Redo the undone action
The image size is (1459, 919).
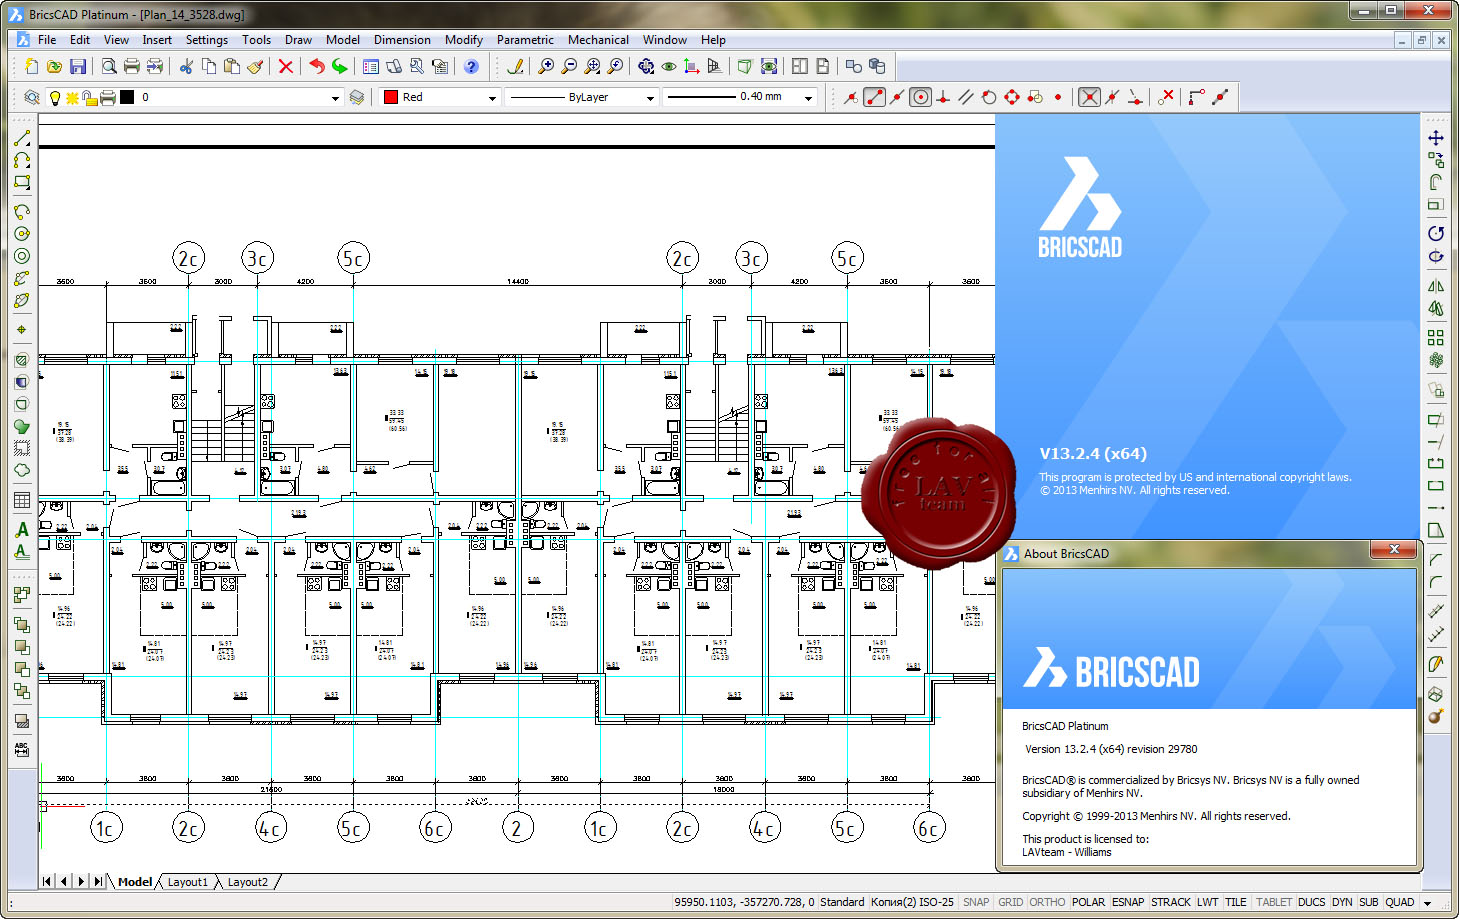click(x=340, y=66)
